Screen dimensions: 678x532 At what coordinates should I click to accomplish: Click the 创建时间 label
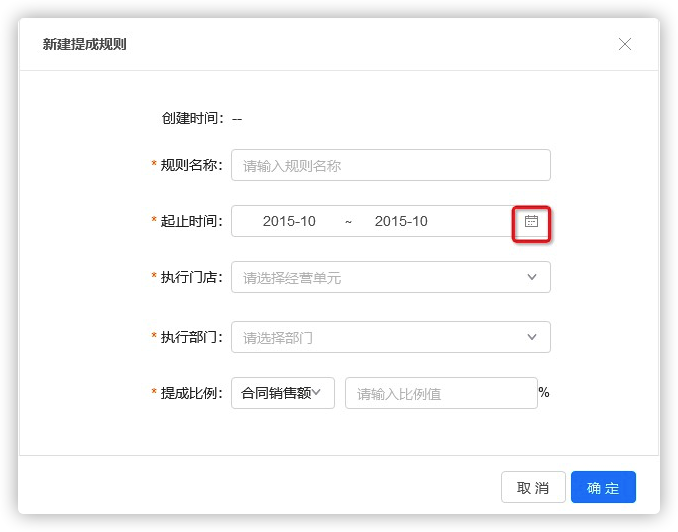[x=193, y=118]
